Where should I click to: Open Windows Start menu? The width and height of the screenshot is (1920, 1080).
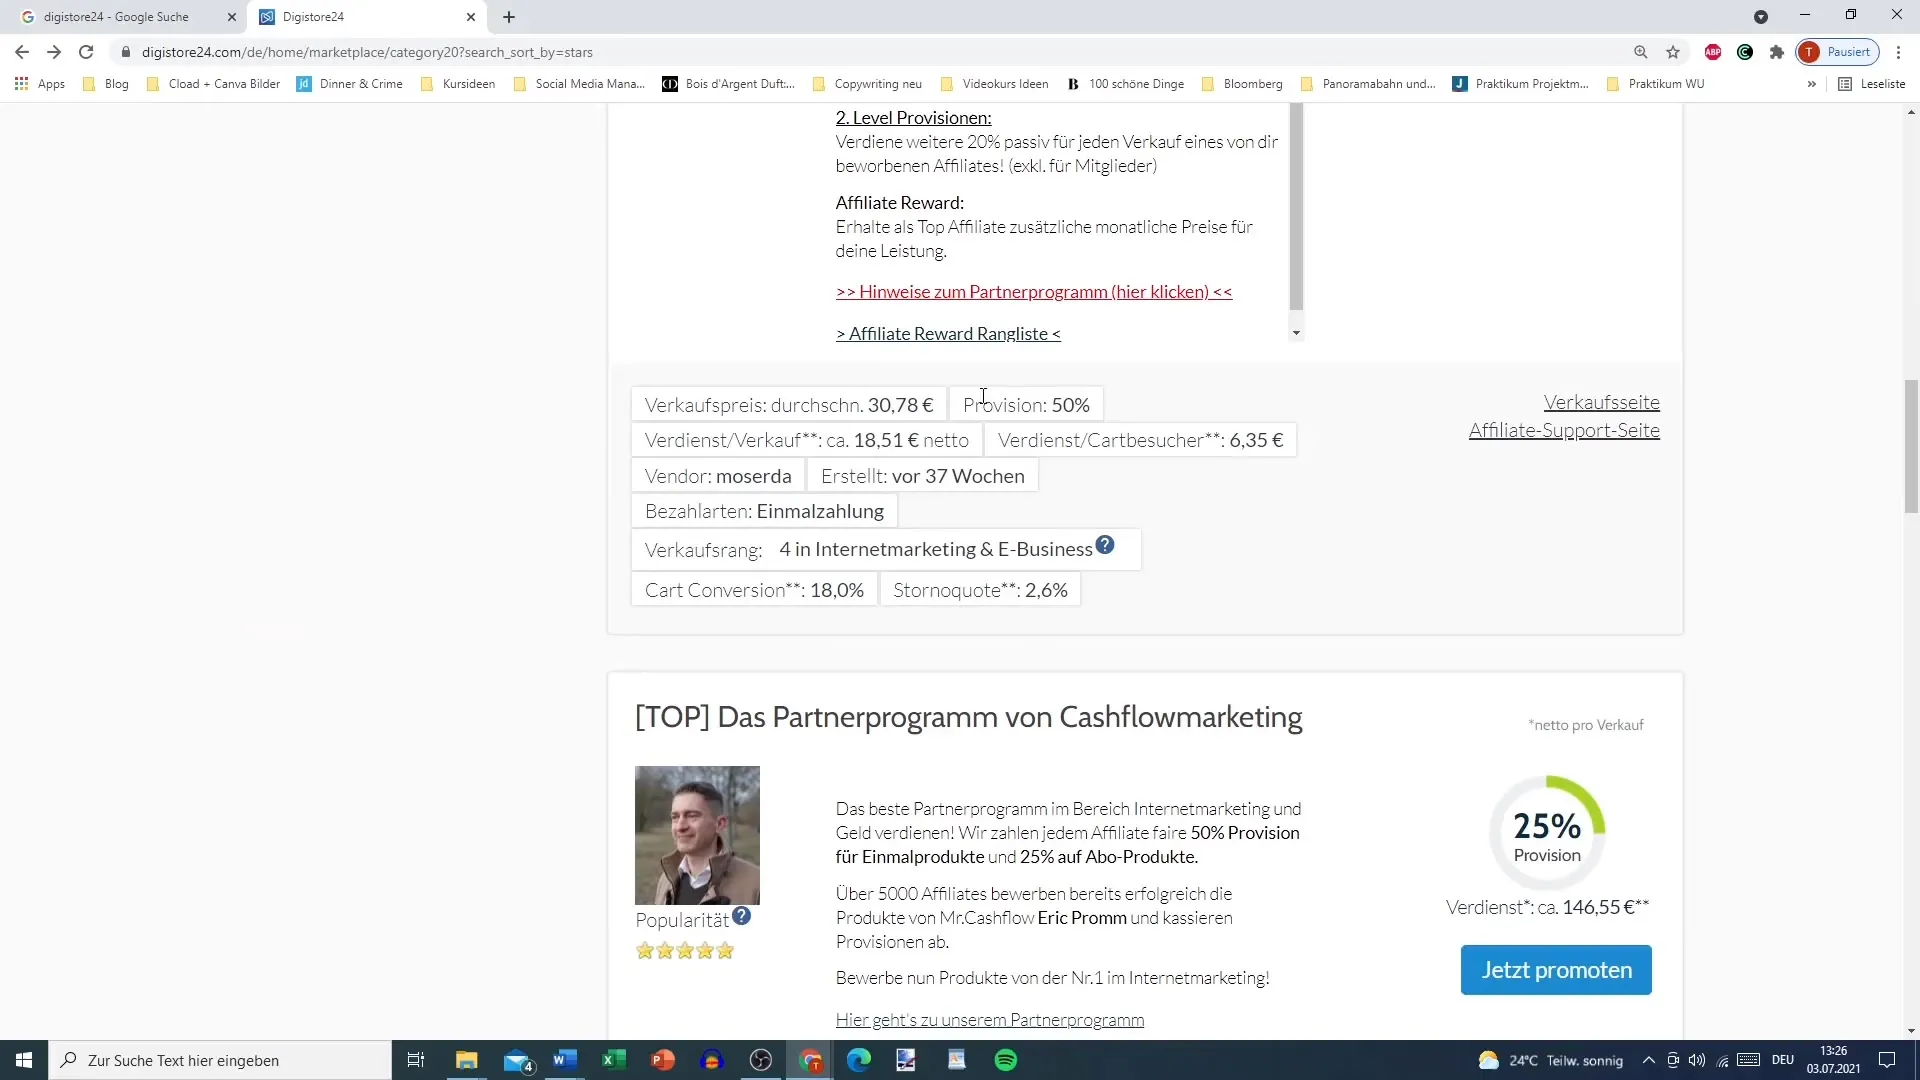pos(24,1060)
